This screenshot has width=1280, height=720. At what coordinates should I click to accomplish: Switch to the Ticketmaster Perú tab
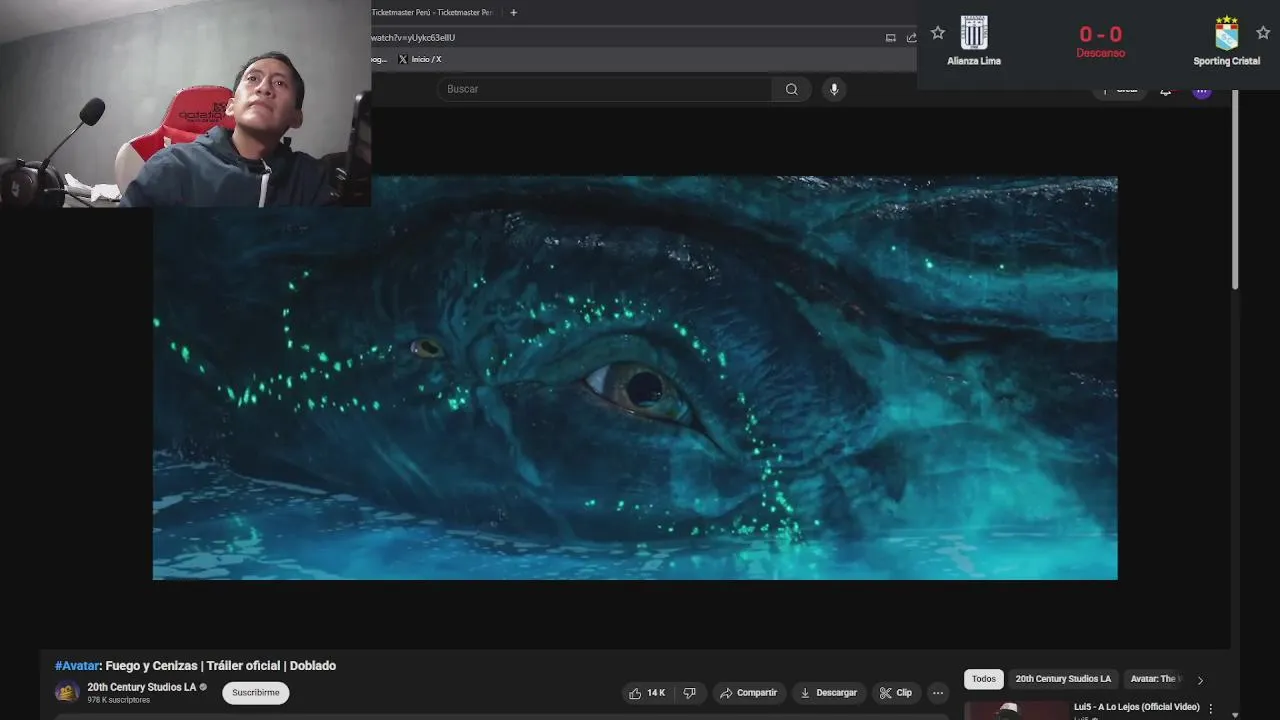[432, 12]
